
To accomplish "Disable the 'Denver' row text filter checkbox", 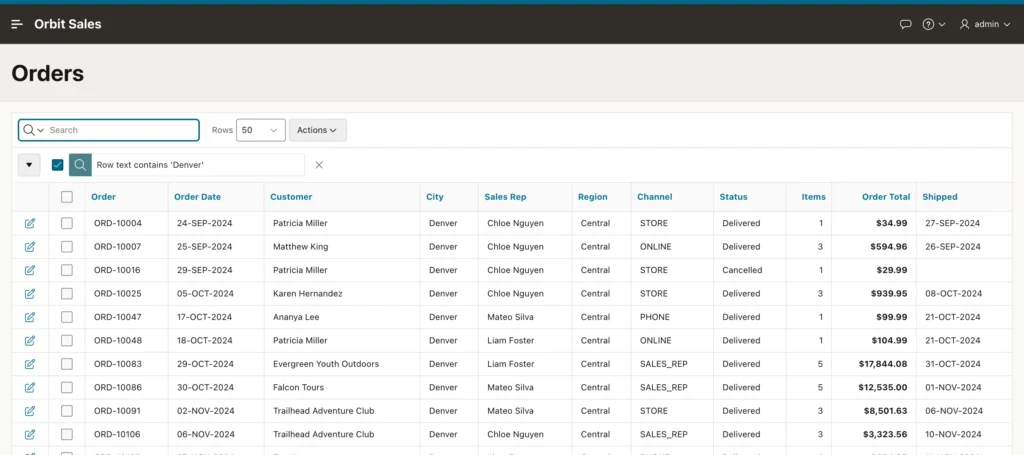I will pyautogui.click(x=57, y=165).
